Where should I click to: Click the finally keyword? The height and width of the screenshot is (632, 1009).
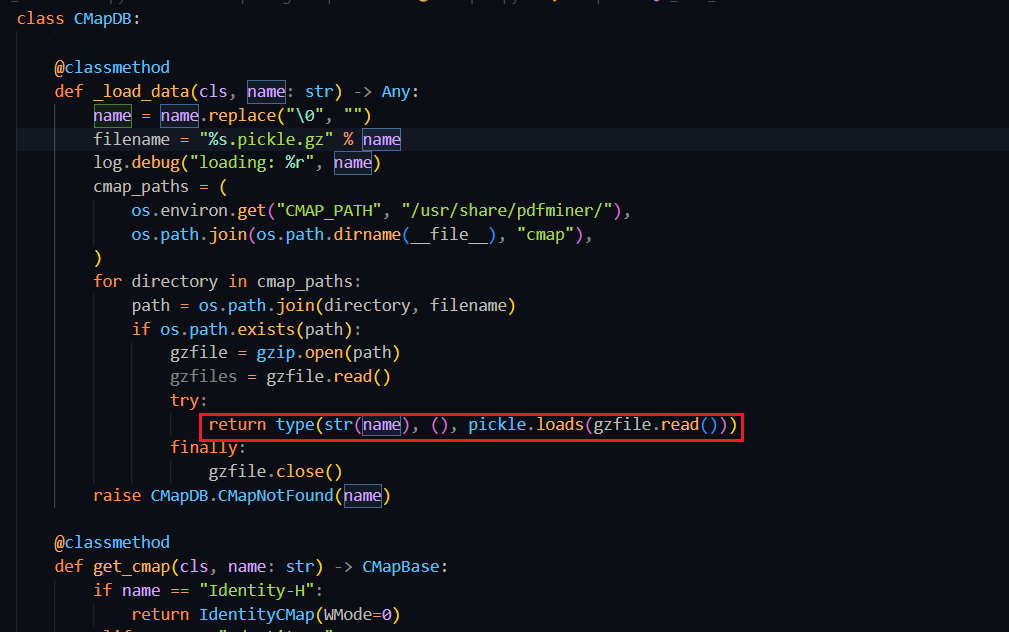207,448
